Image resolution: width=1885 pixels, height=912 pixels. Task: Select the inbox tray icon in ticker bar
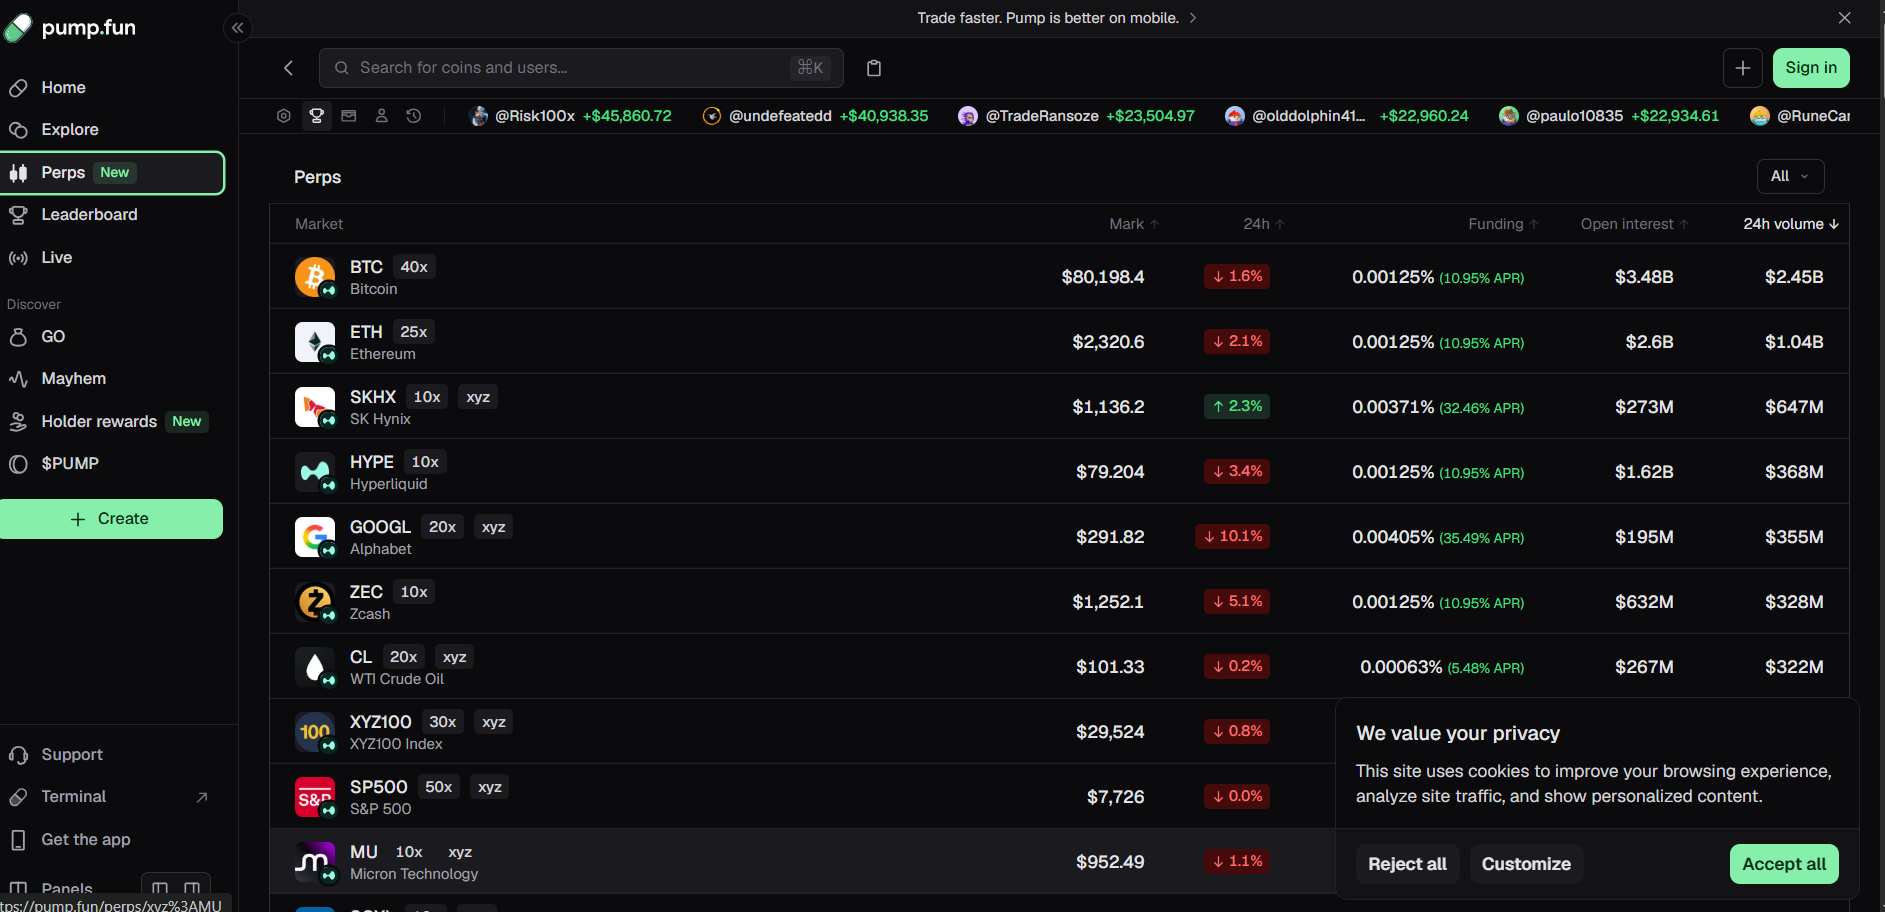coord(349,116)
